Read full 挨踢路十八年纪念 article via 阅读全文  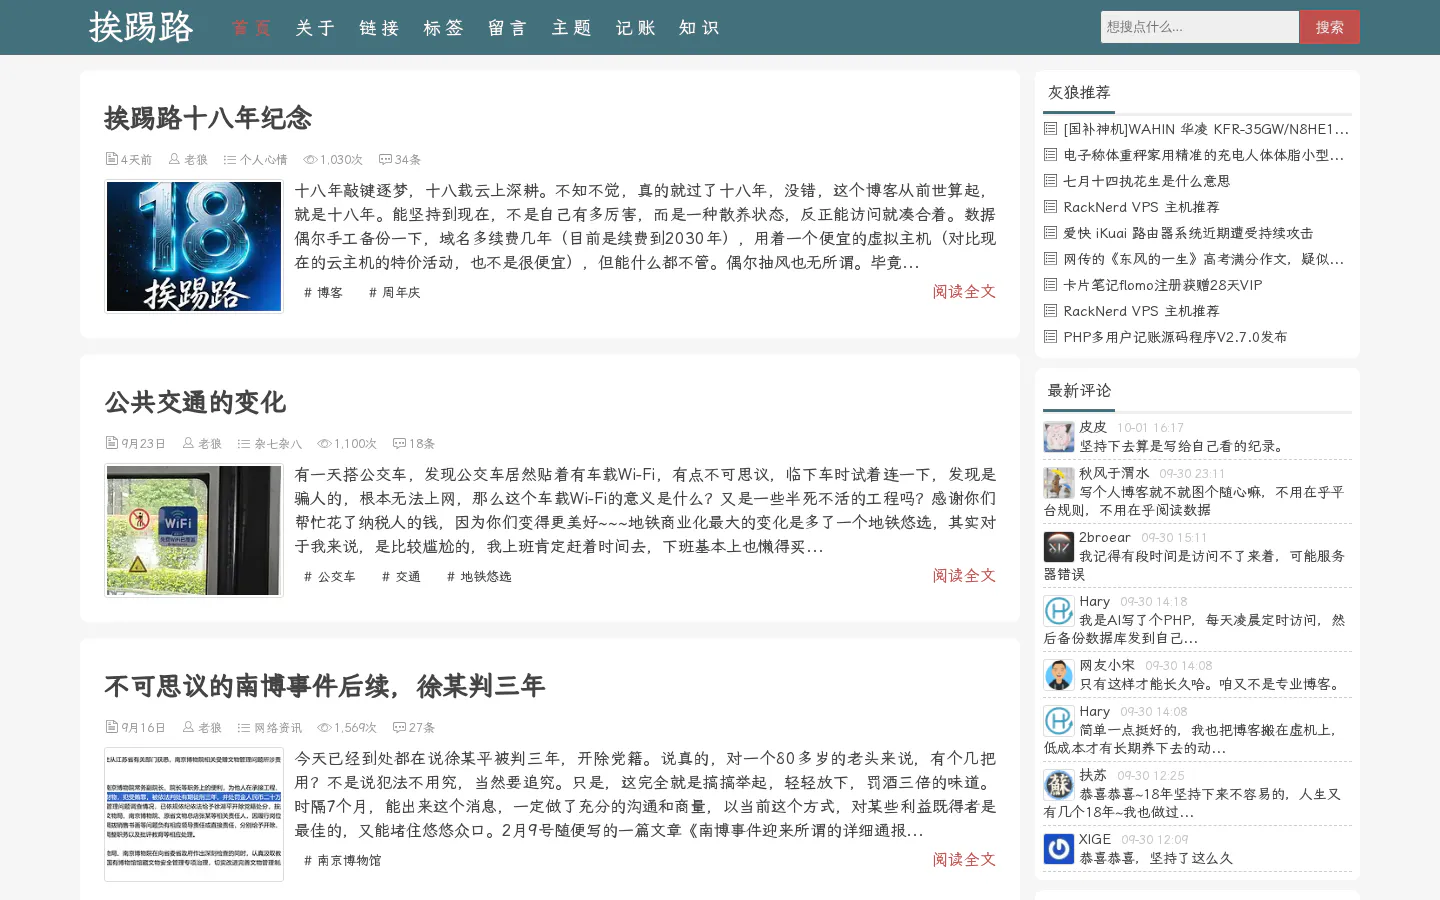click(x=964, y=291)
